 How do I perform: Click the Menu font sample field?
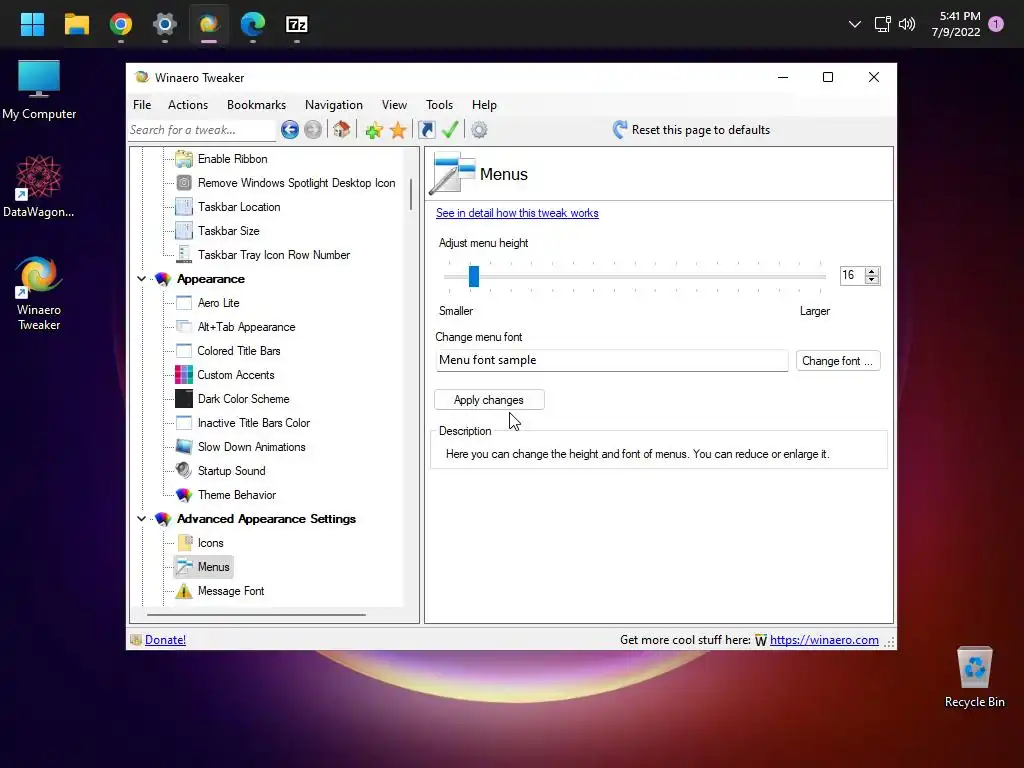[x=612, y=360]
